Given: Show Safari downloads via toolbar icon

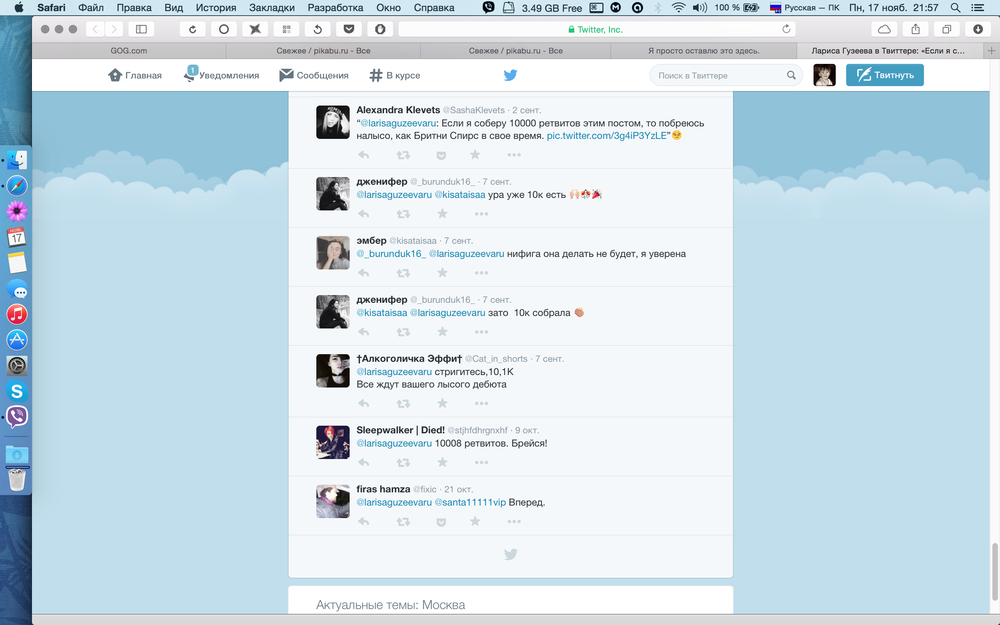Looking at the screenshot, I should [x=978, y=29].
